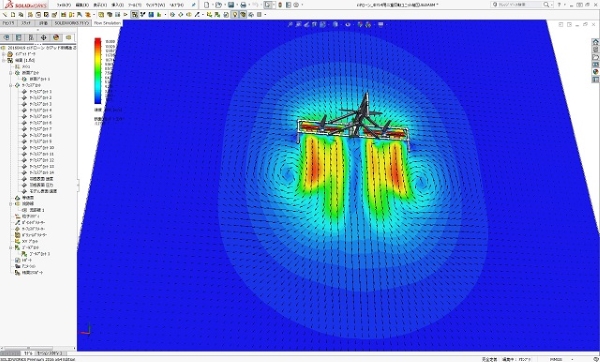
Task: Switch to the Flow Simulation tab
Action: [107, 23]
